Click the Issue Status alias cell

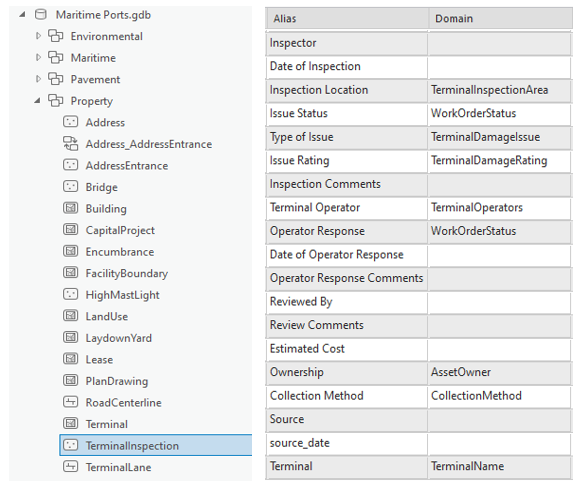(347, 114)
